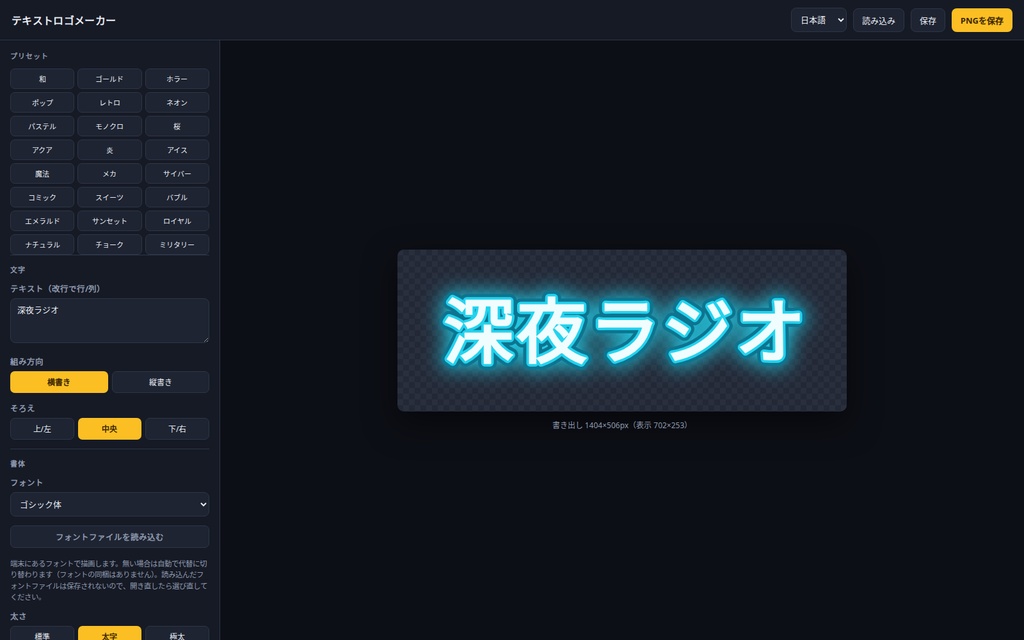Viewport: 1024px width, 640px height.
Task: Select the ナチュラル preset
Action: pyautogui.click(x=42, y=244)
